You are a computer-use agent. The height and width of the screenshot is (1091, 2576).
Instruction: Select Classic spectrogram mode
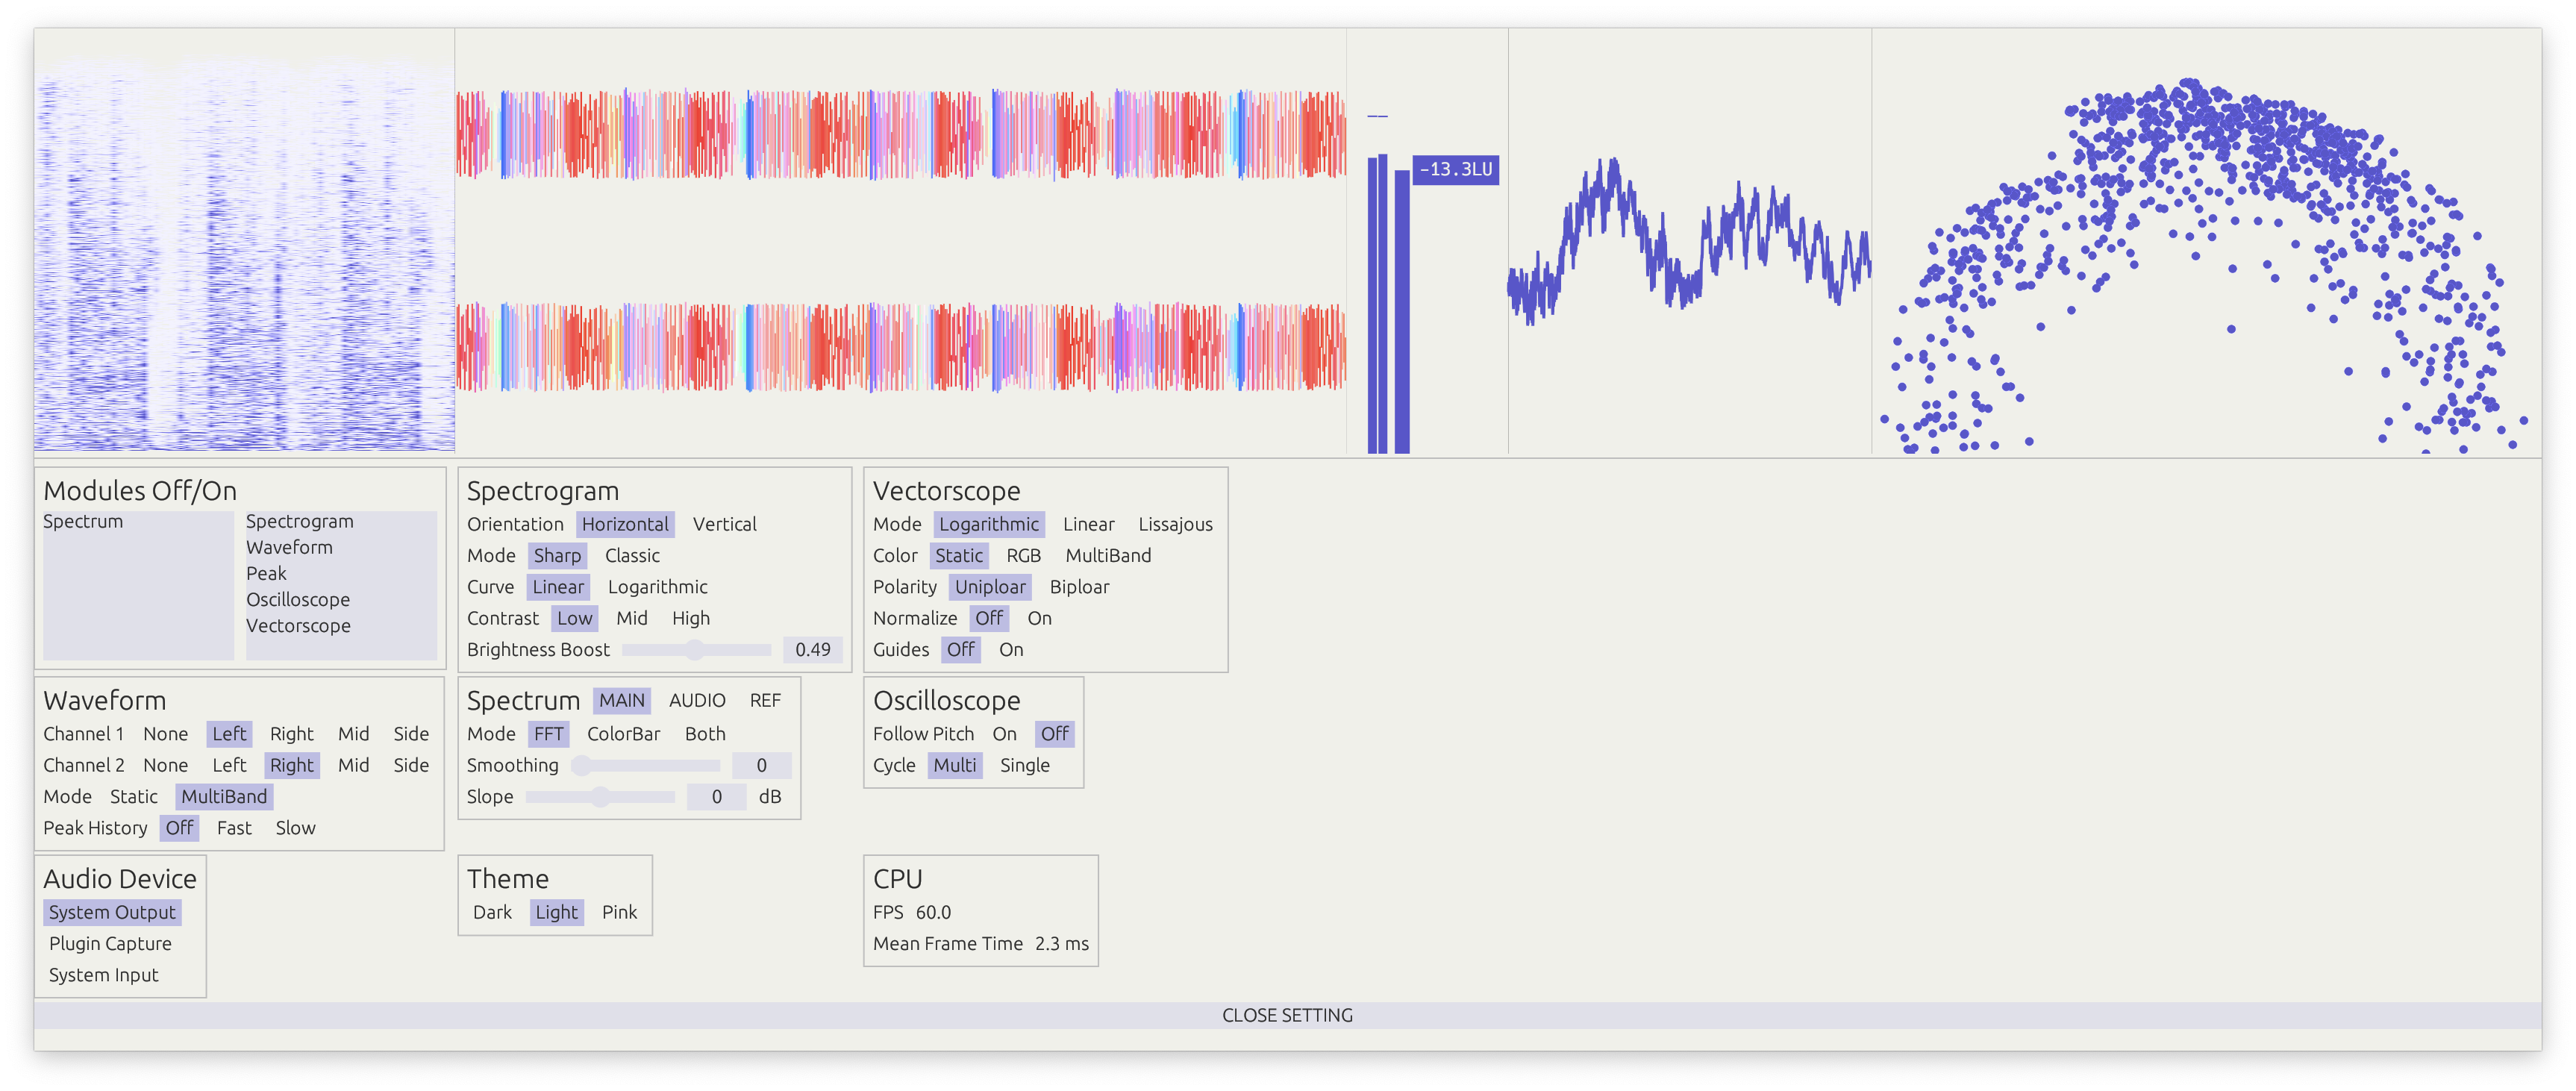point(632,555)
